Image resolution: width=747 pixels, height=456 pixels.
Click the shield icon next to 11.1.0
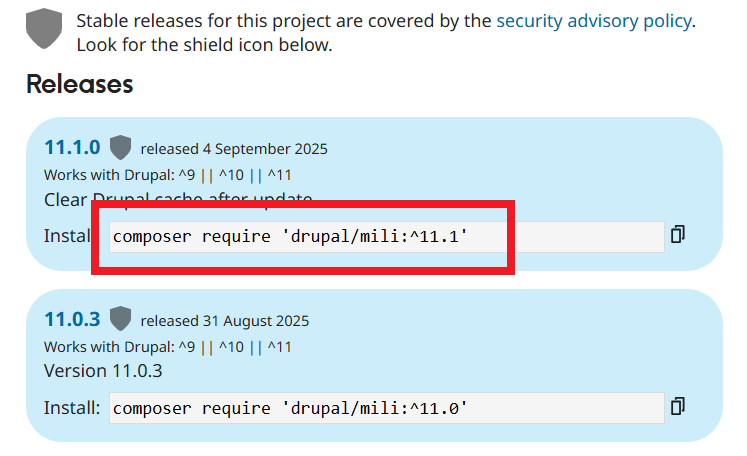[x=121, y=148]
